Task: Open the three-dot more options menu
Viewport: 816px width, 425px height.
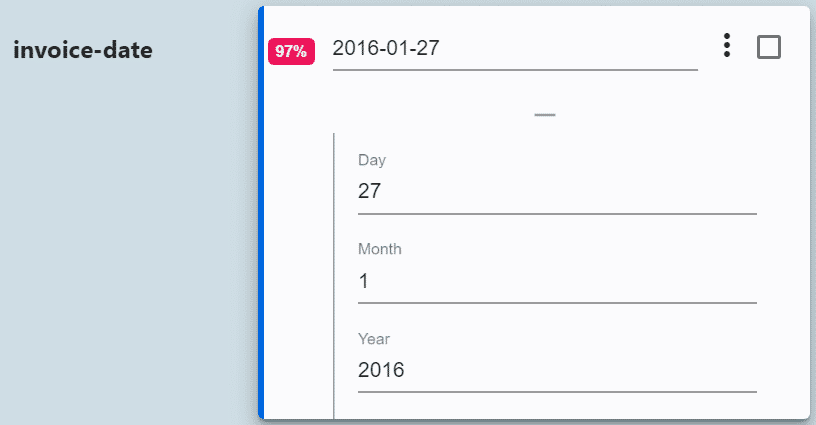Action: pos(727,46)
